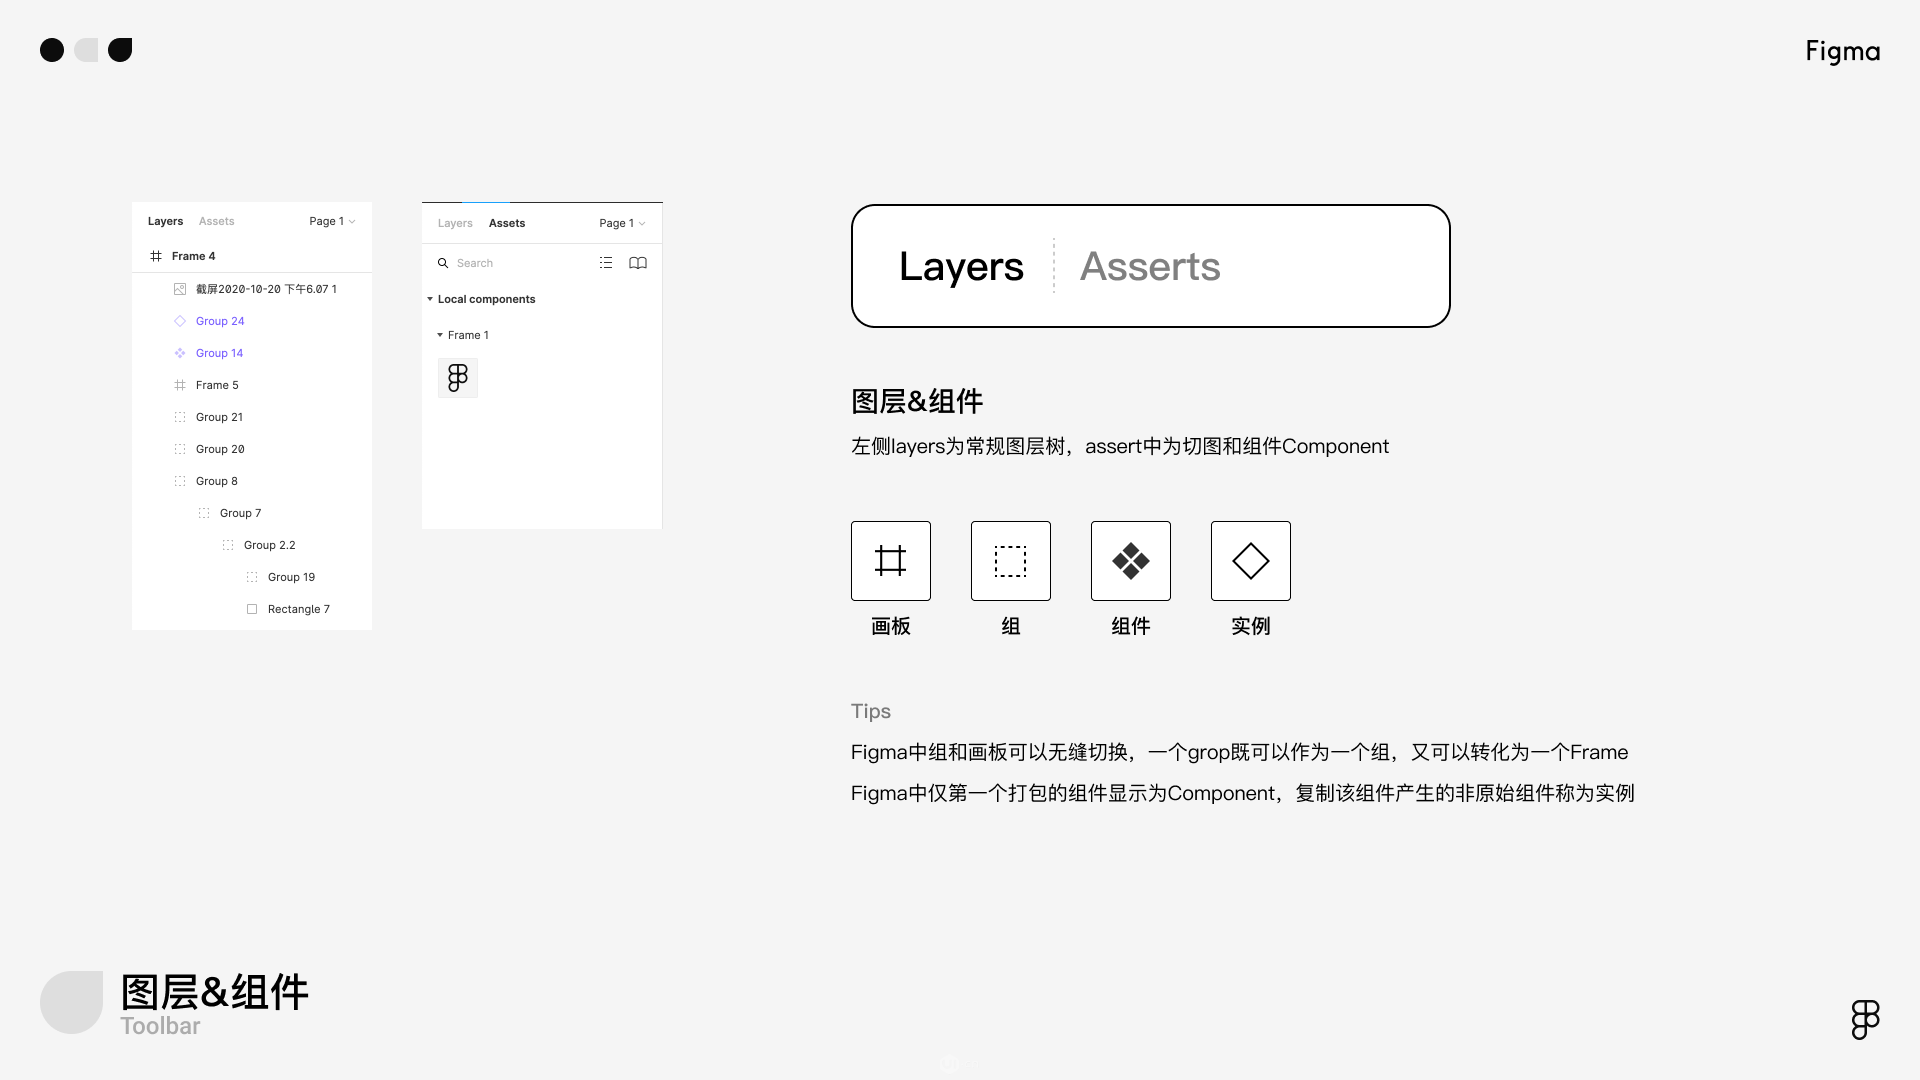Open the Page 1 dropdown in the Layers panel
This screenshot has height=1080, width=1920.
[332, 221]
